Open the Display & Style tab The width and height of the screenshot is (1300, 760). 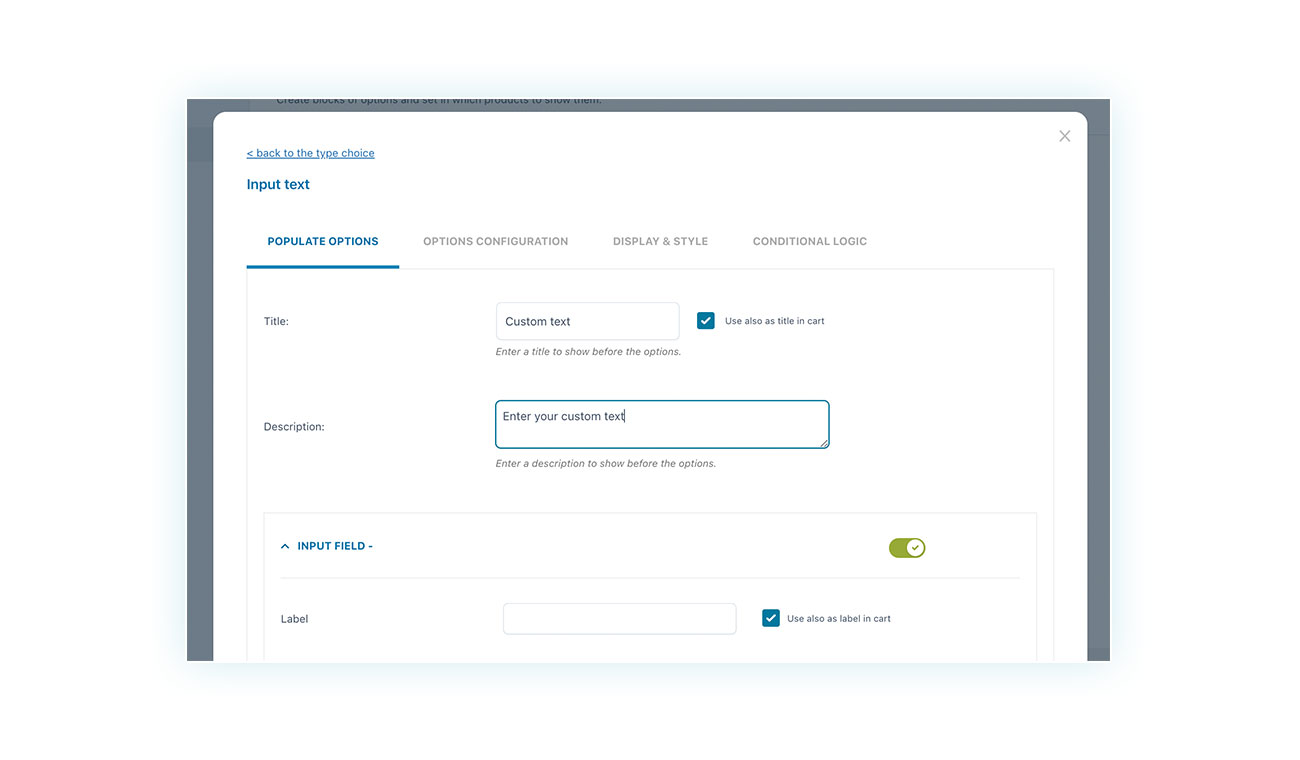660,241
